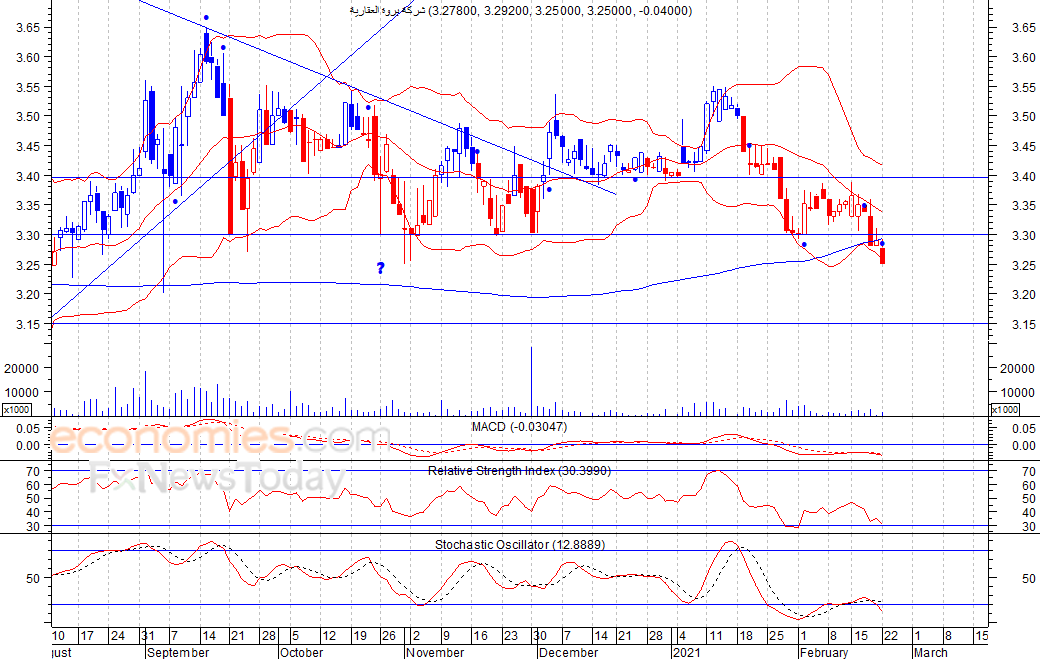Select the September month label
The height and width of the screenshot is (659, 1040).
click(178, 652)
